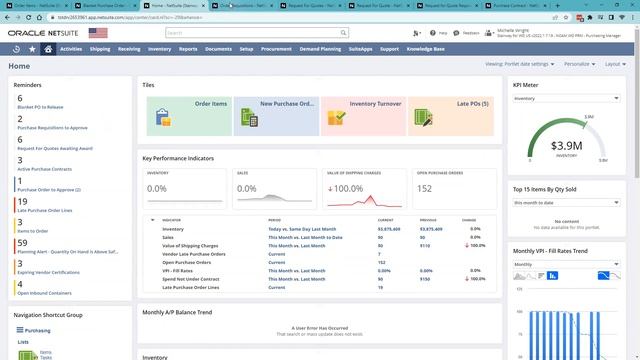Open the Inventory Turnover tile

[x=364, y=116]
